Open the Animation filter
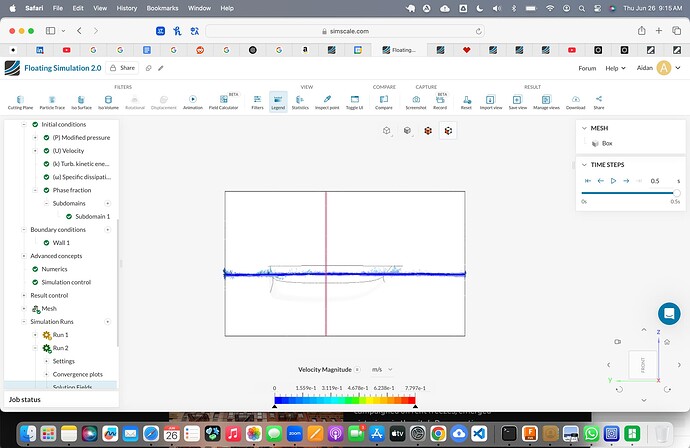690x448 pixels. 193,103
